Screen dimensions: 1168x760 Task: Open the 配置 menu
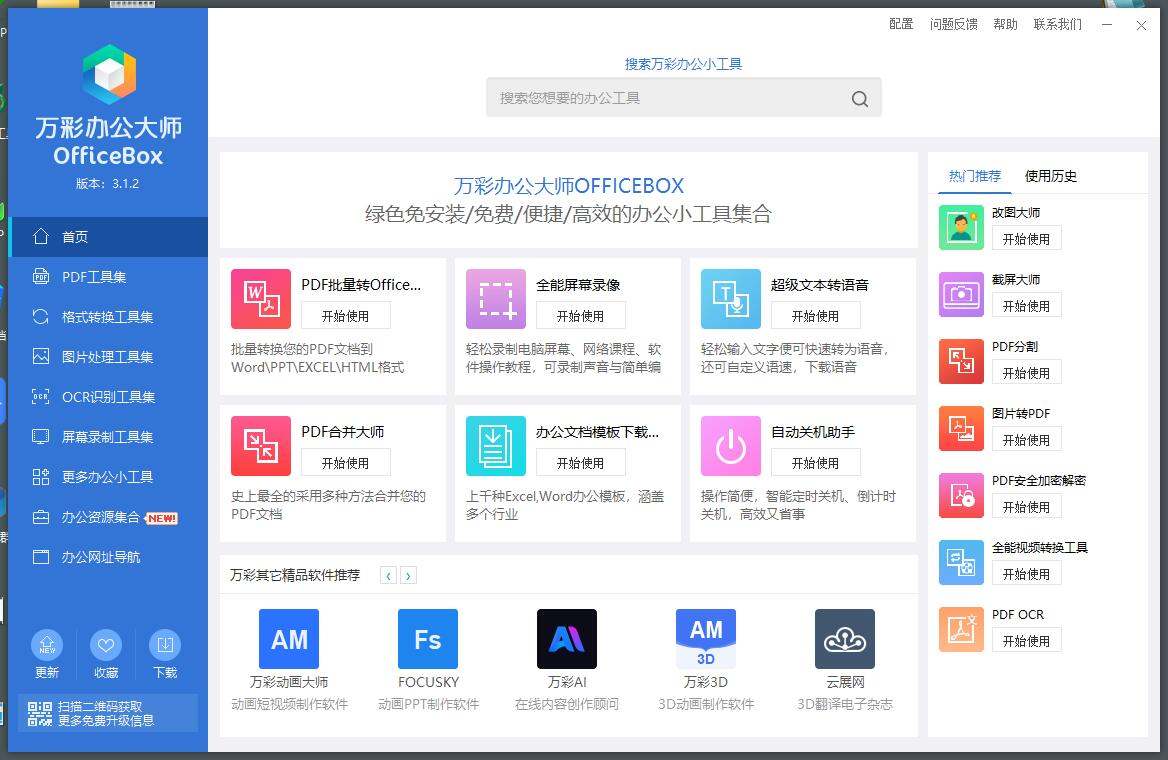901,24
